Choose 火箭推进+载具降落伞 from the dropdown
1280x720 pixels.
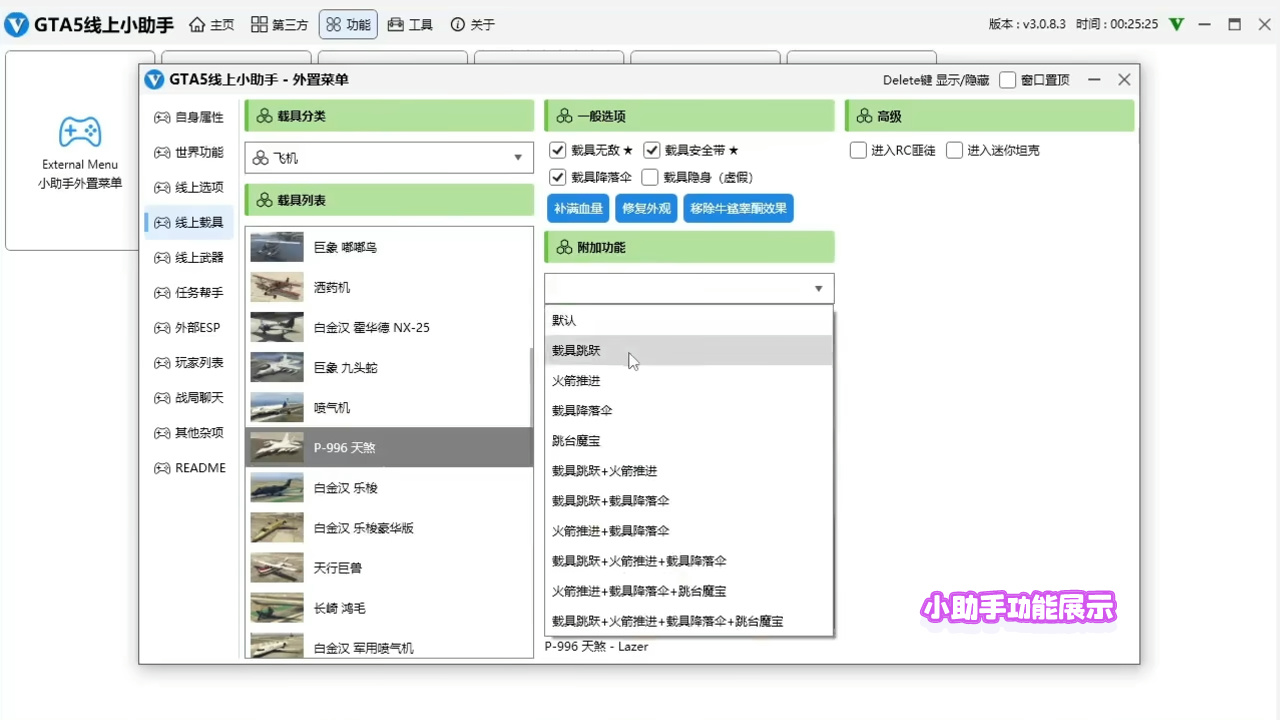pos(689,530)
